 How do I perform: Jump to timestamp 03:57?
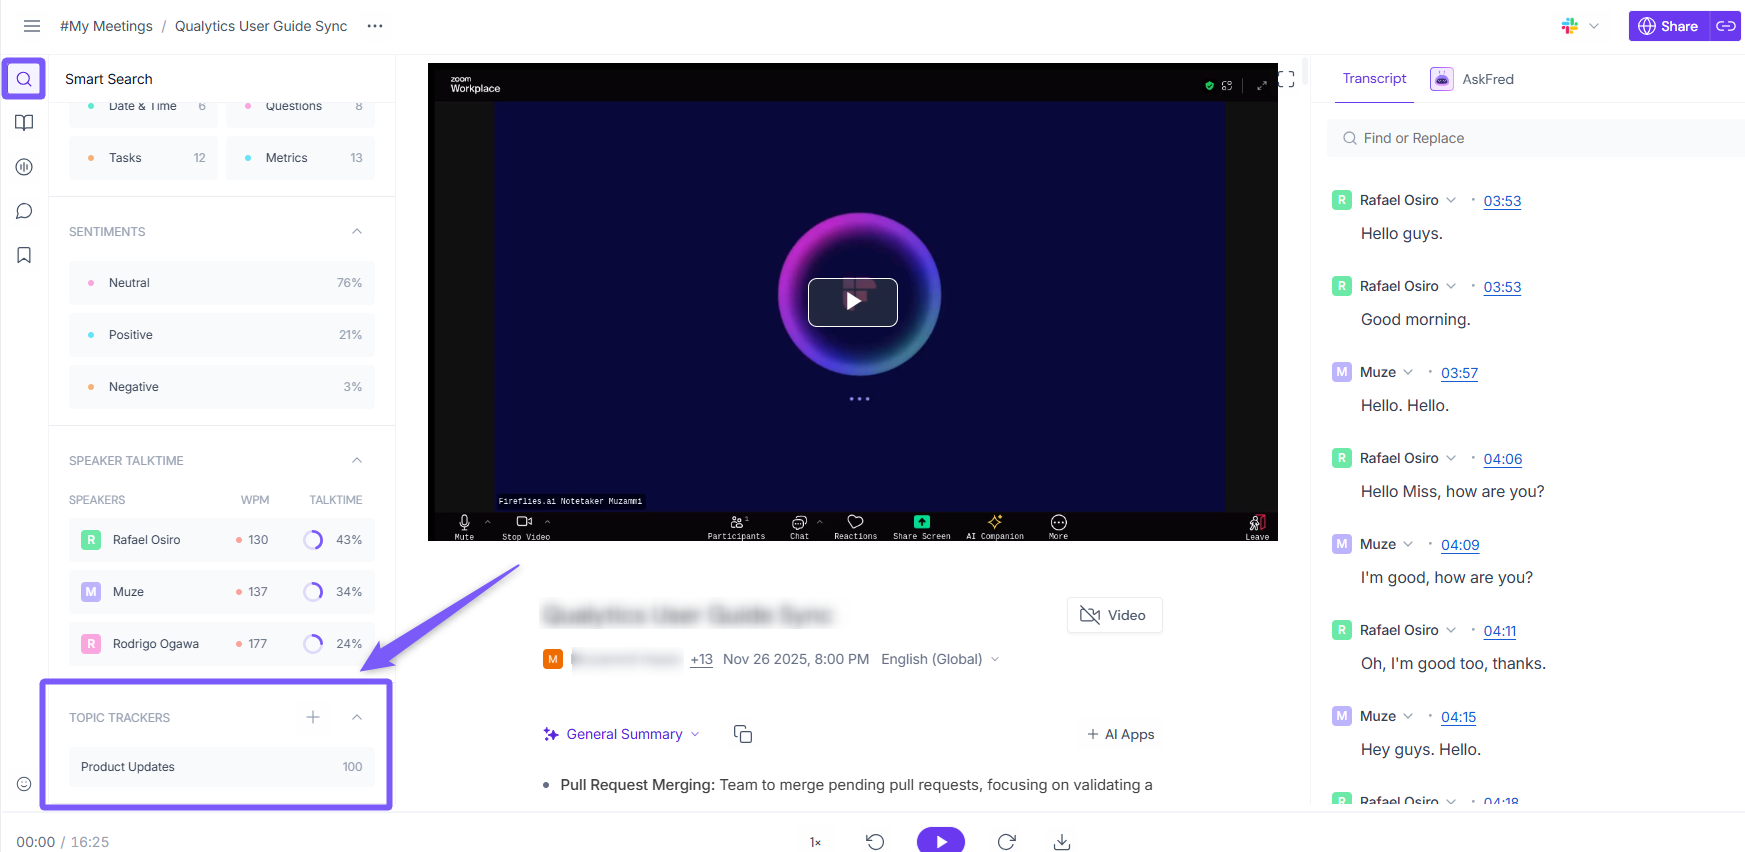tap(1459, 373)
